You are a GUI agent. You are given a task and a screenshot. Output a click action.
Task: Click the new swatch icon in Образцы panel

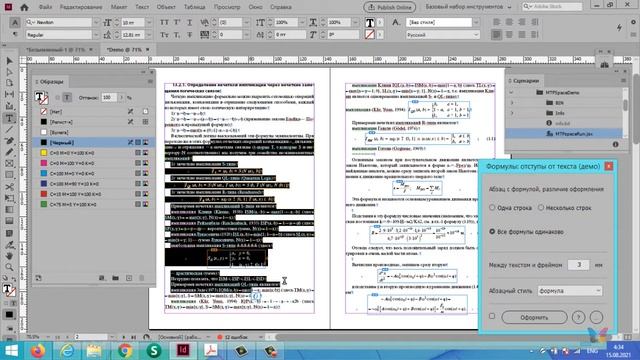tap(129, 278)
